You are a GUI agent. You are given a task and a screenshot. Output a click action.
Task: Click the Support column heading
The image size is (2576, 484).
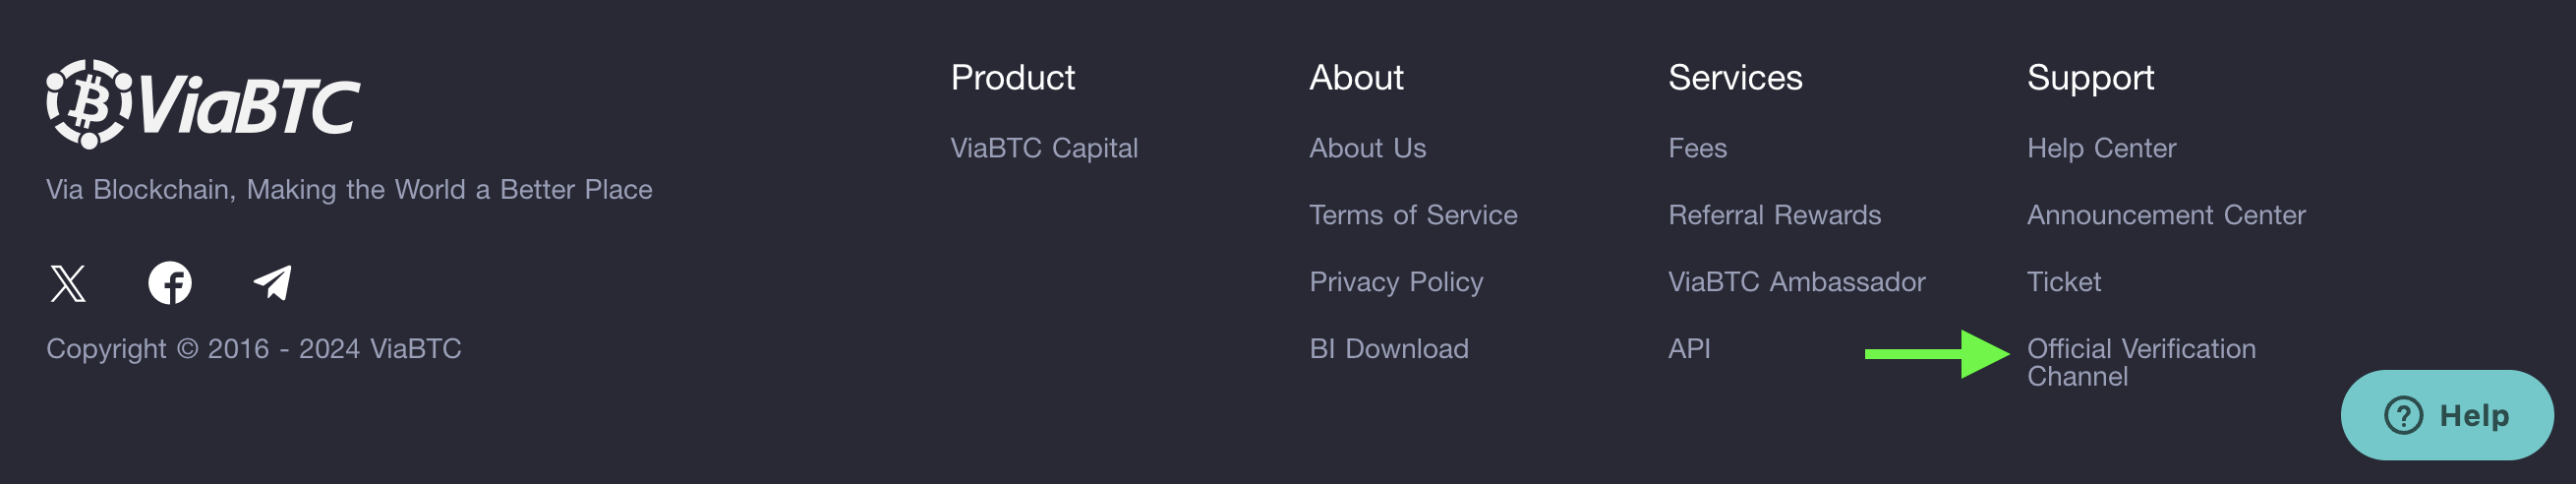pos(2090,77)
